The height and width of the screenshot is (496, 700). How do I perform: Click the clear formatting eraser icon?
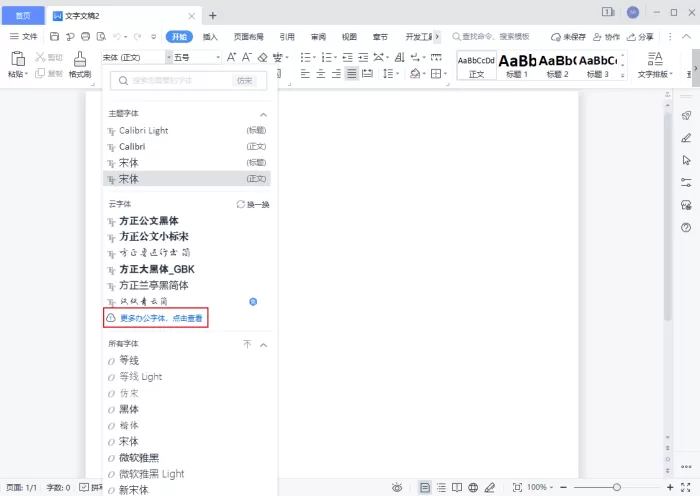click(x=263, y=57)
